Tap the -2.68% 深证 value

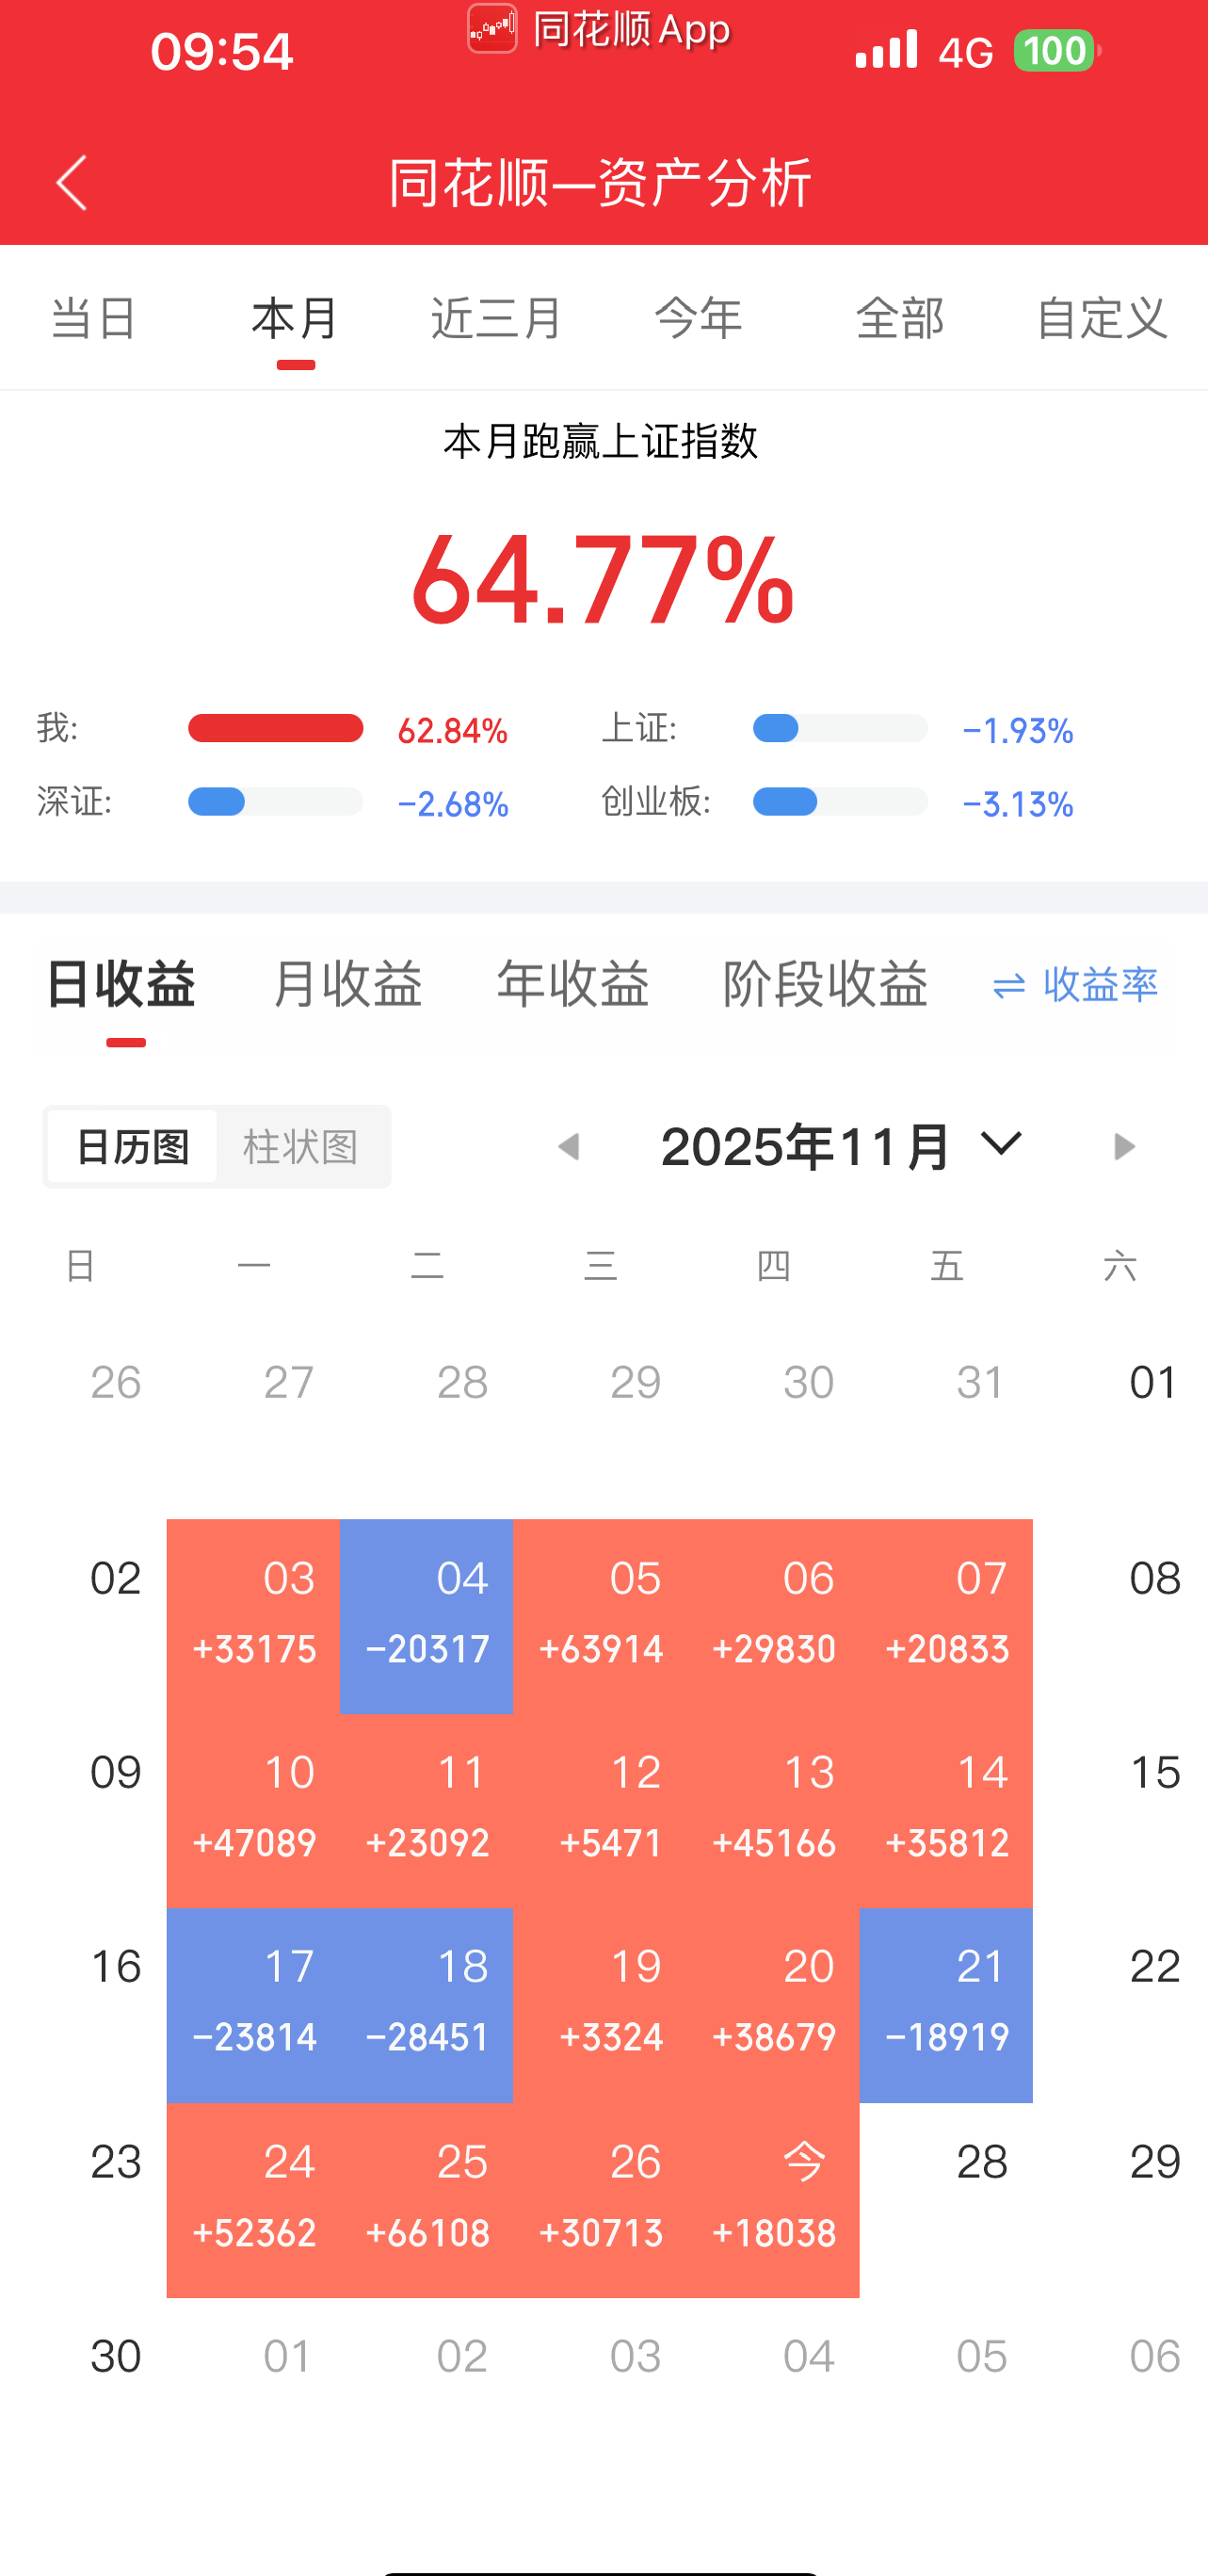pyautogui.click(x=453, y=804)
